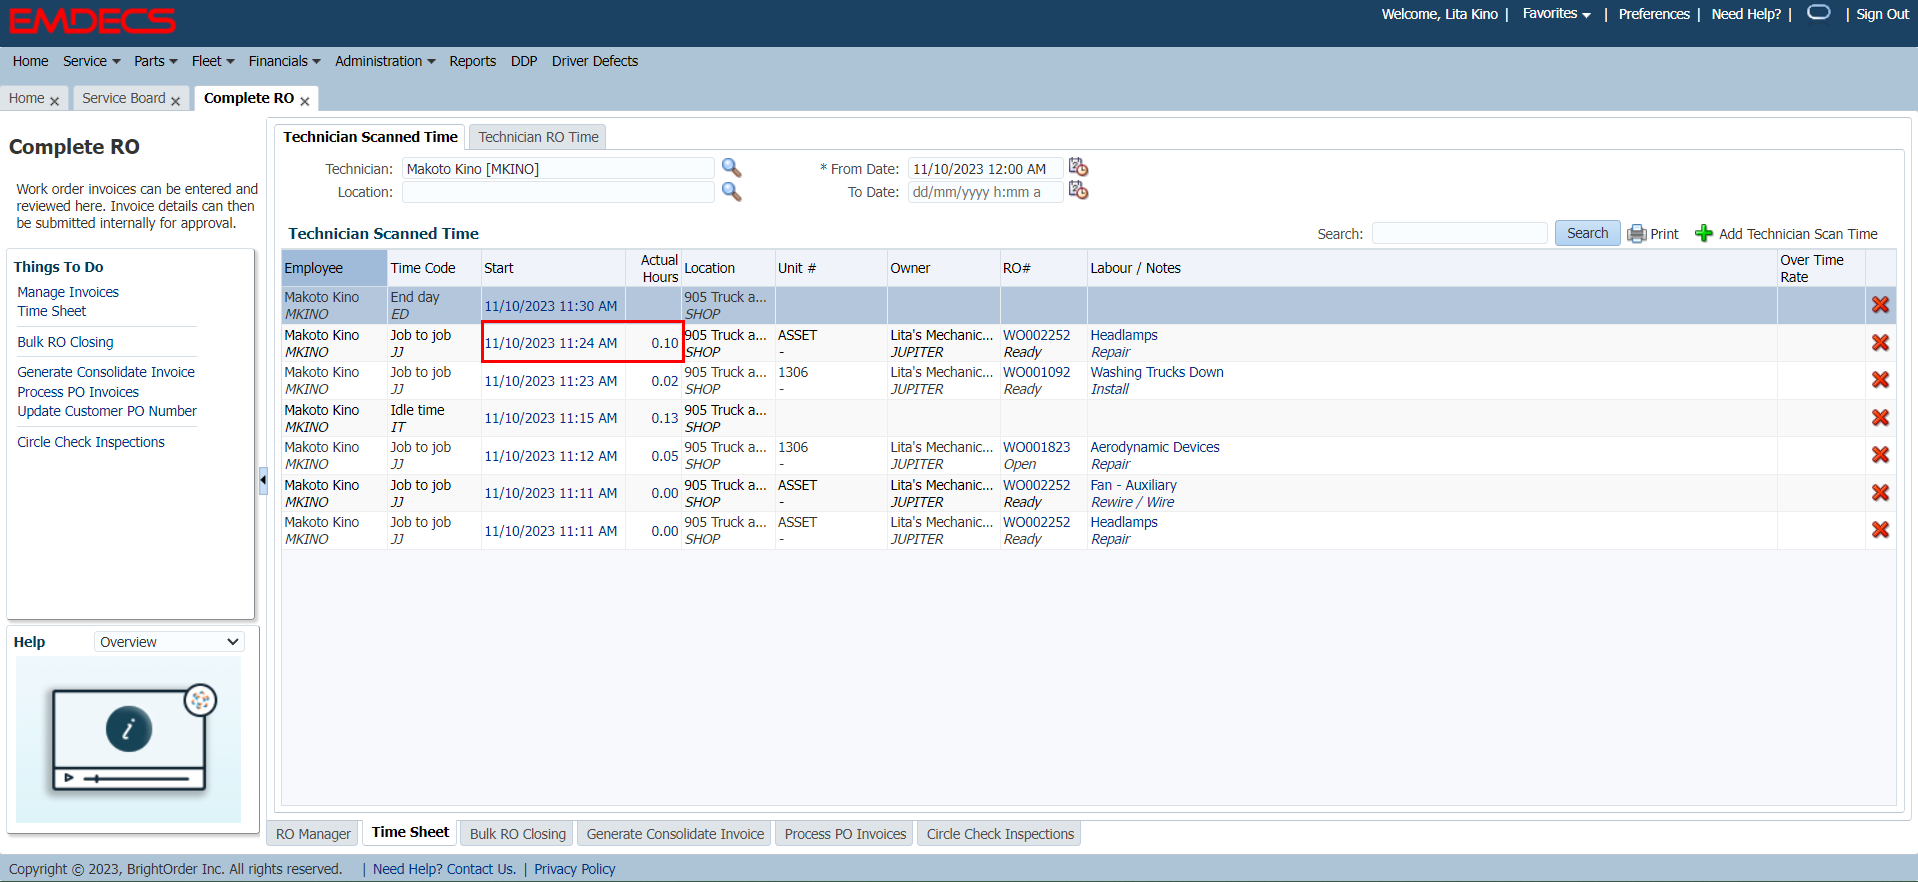The image size is (1918, 882).
Task: Open the Favorites dropdown
Action: point(1556,14)
